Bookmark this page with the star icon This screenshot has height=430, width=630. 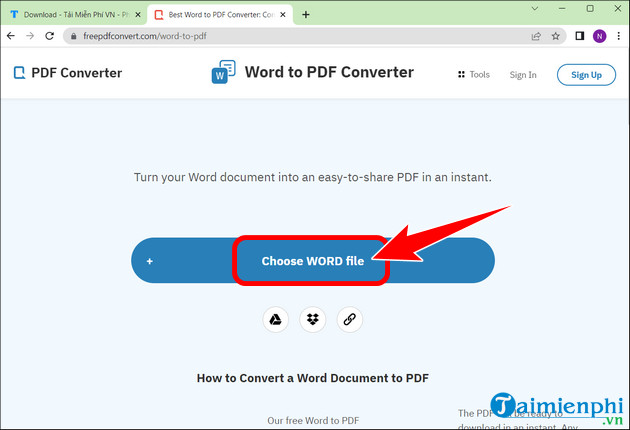pos(556,37)
